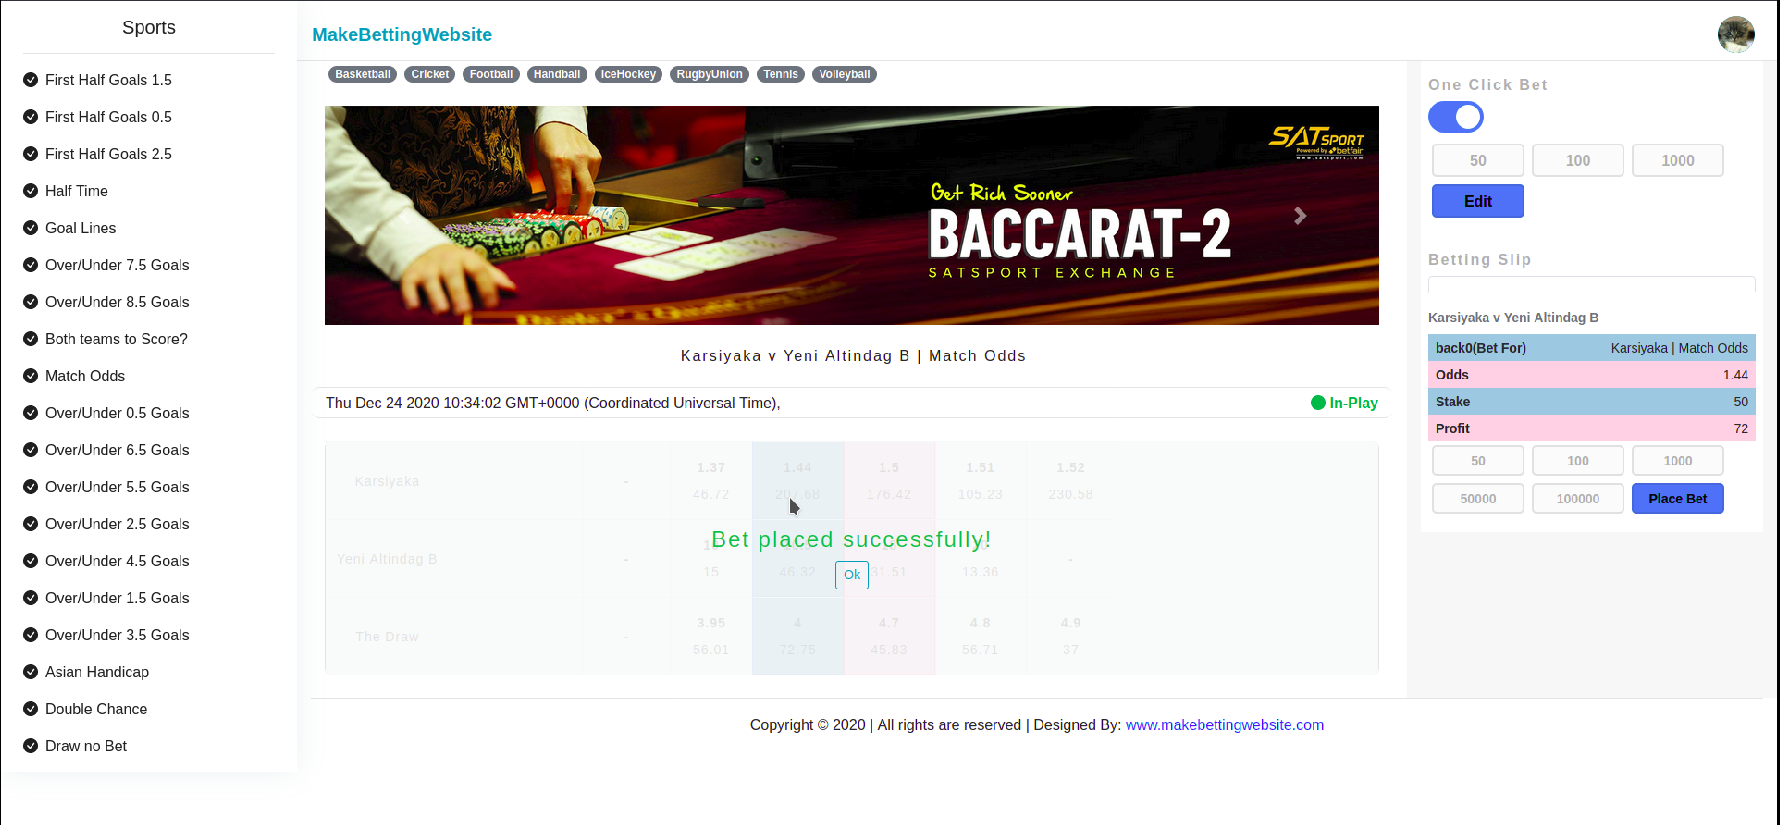Open the Over/Under 2.5 Goals market
This screenshot has width=1780, height=825.
tap(117, 524)
